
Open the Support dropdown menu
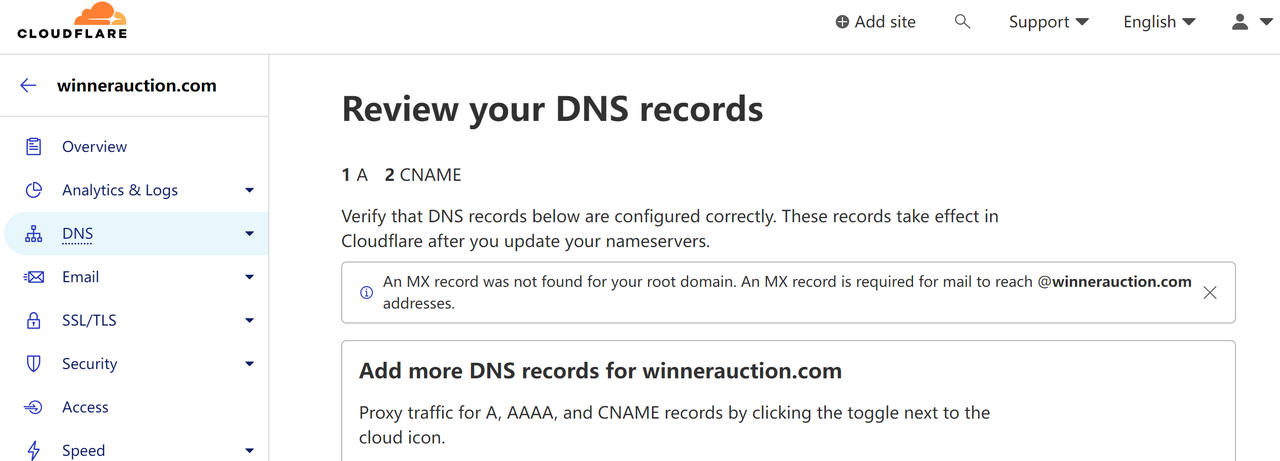(1049, 22)
